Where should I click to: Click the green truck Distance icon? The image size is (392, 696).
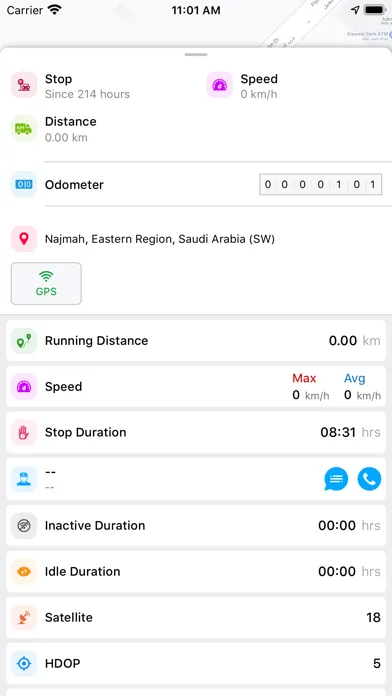pyautogui.click(x=24, y=129)
